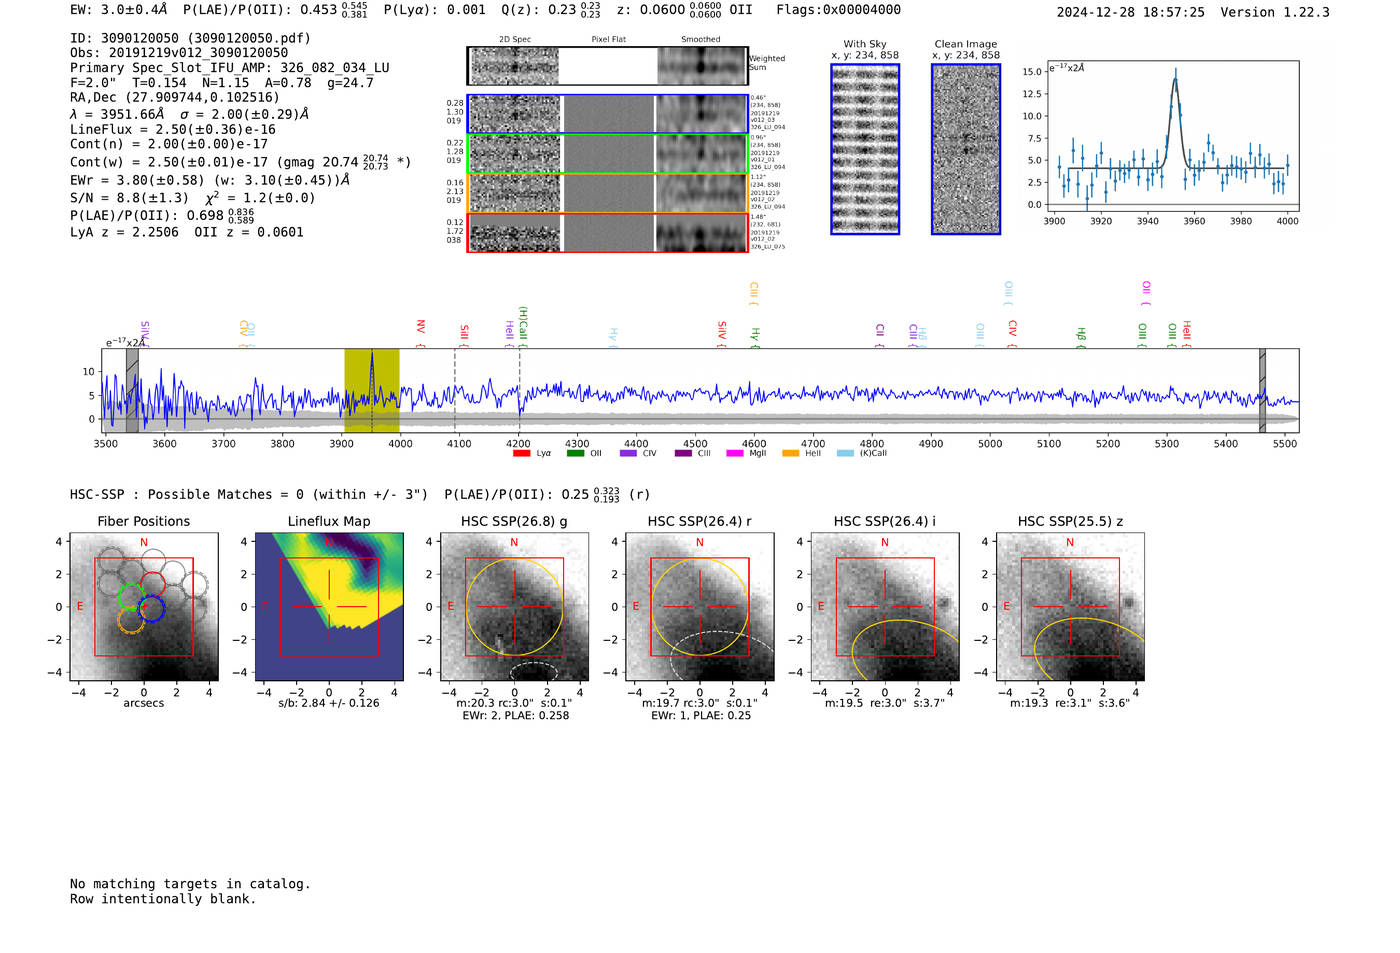Click the orange dashed fiber circle in Fiber Positions

click(130, 620)
